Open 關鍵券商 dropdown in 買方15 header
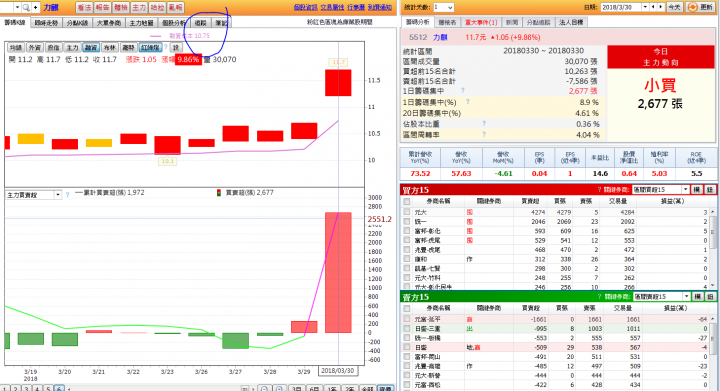This screenshot has width=720, height=391. pyautogui.click(x=661, y=190)
